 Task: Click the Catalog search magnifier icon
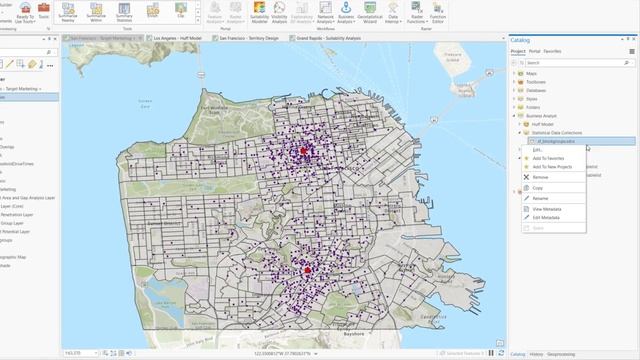click(x=627, y=63)
